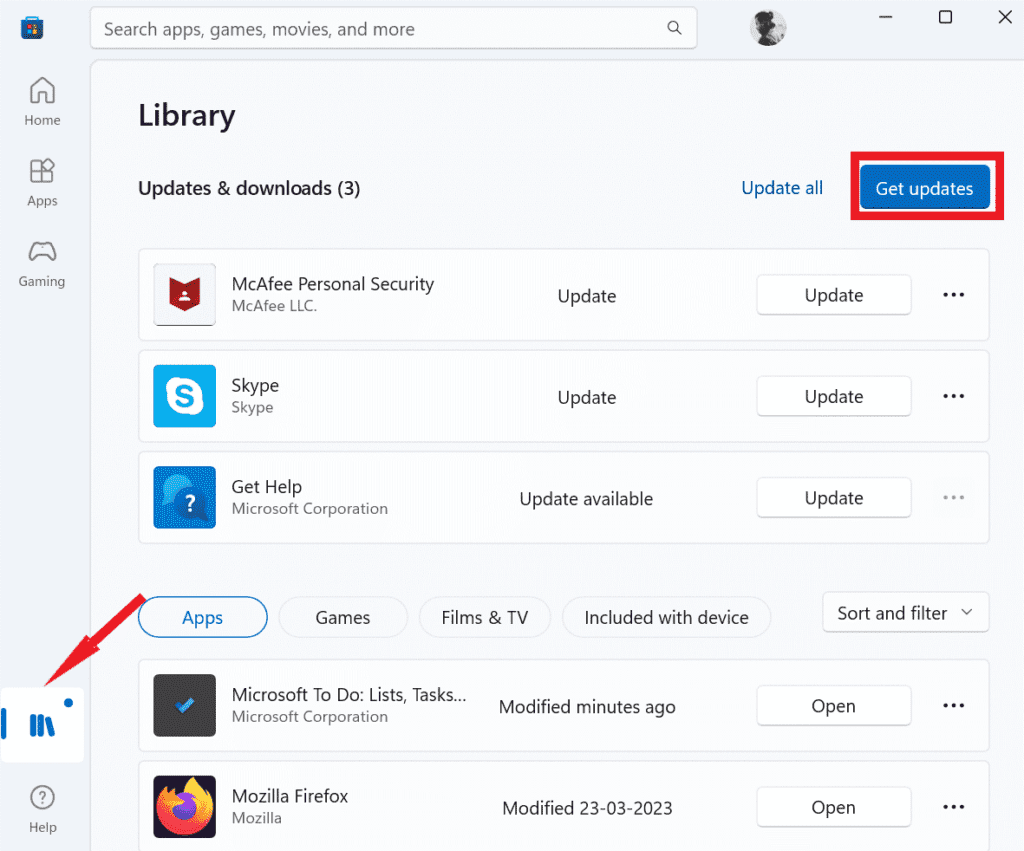Show Included with device items
Viewport: 1024px width, 851px height.
pos(666,617)
